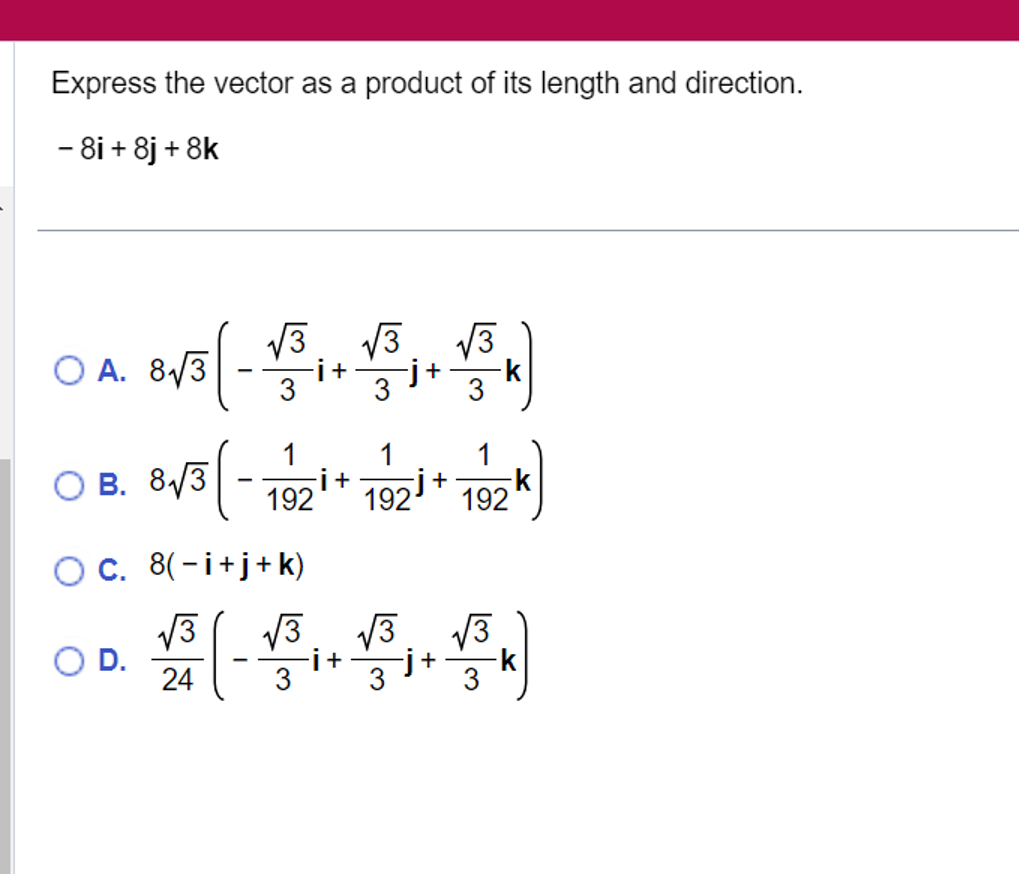
Task: Choose answer option C: 8(−i+j+k)
Action: [230, 566]
